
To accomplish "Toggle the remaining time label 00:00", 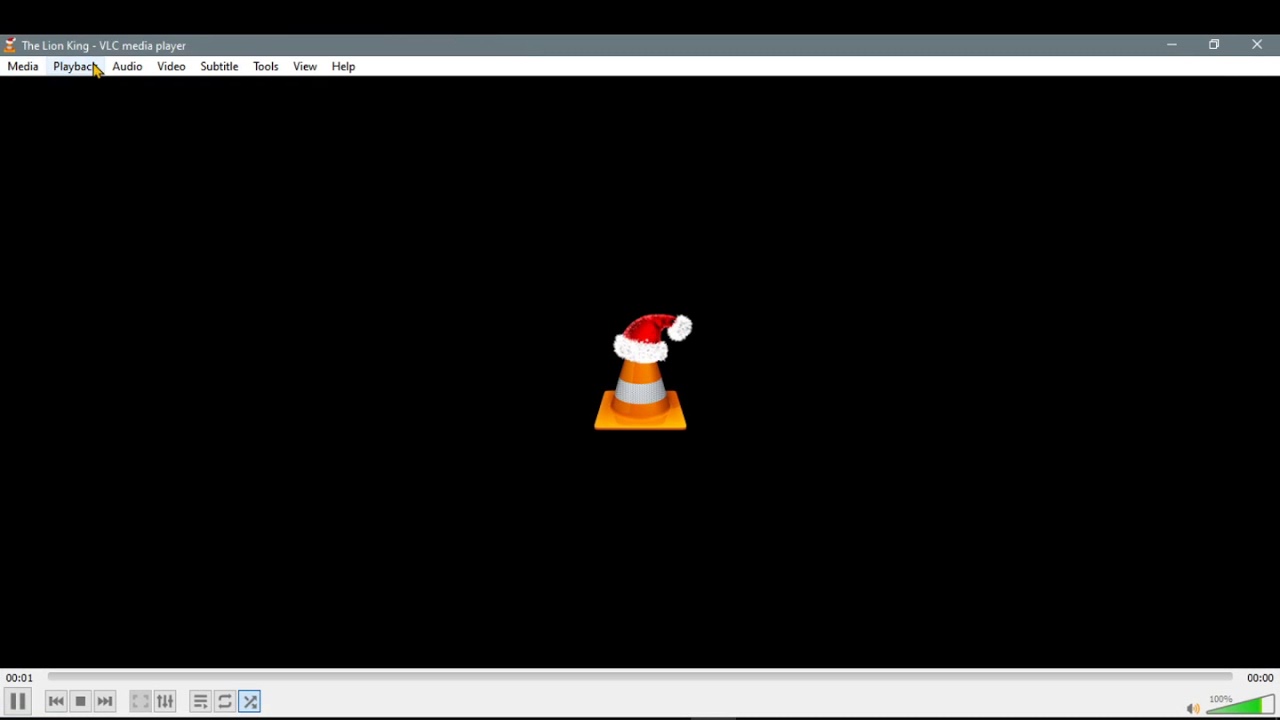I will point(1260,678).
